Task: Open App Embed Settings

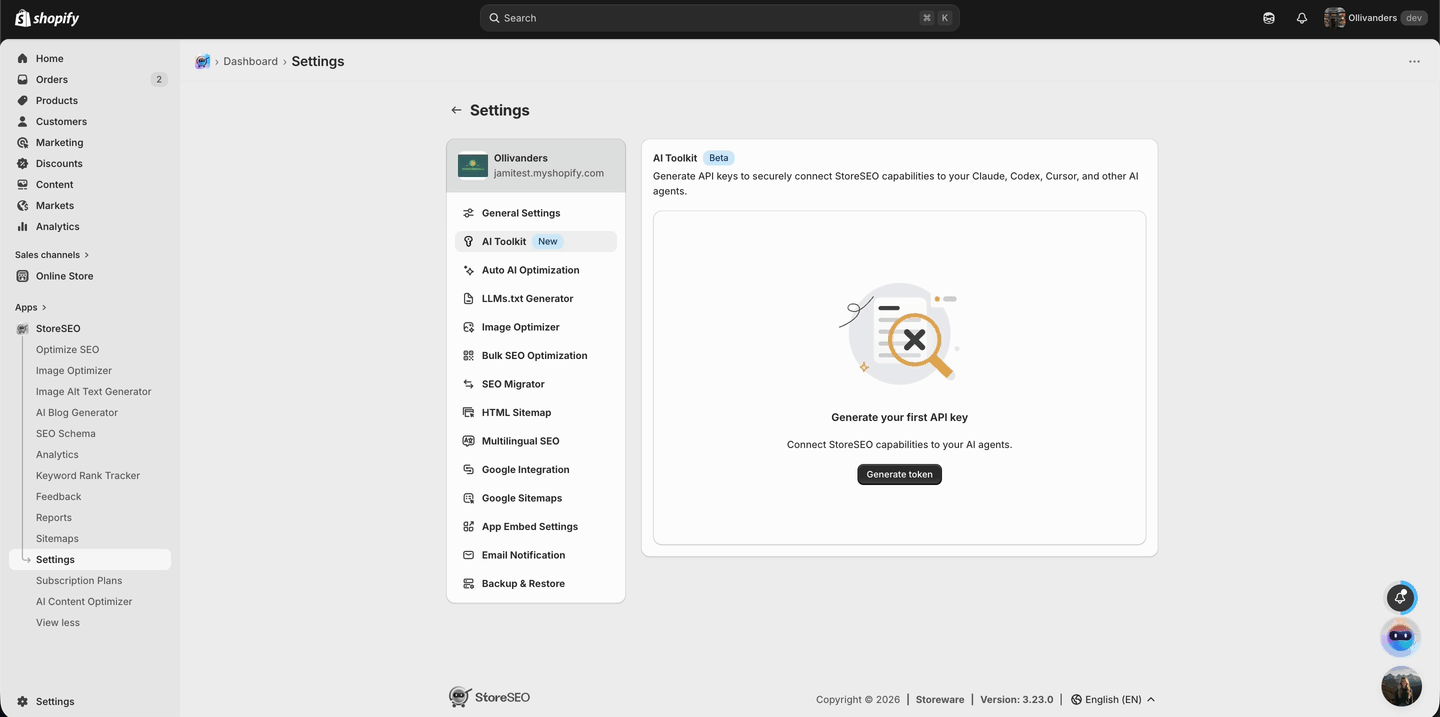Action: pyautogui.click(x=536, y=526)
